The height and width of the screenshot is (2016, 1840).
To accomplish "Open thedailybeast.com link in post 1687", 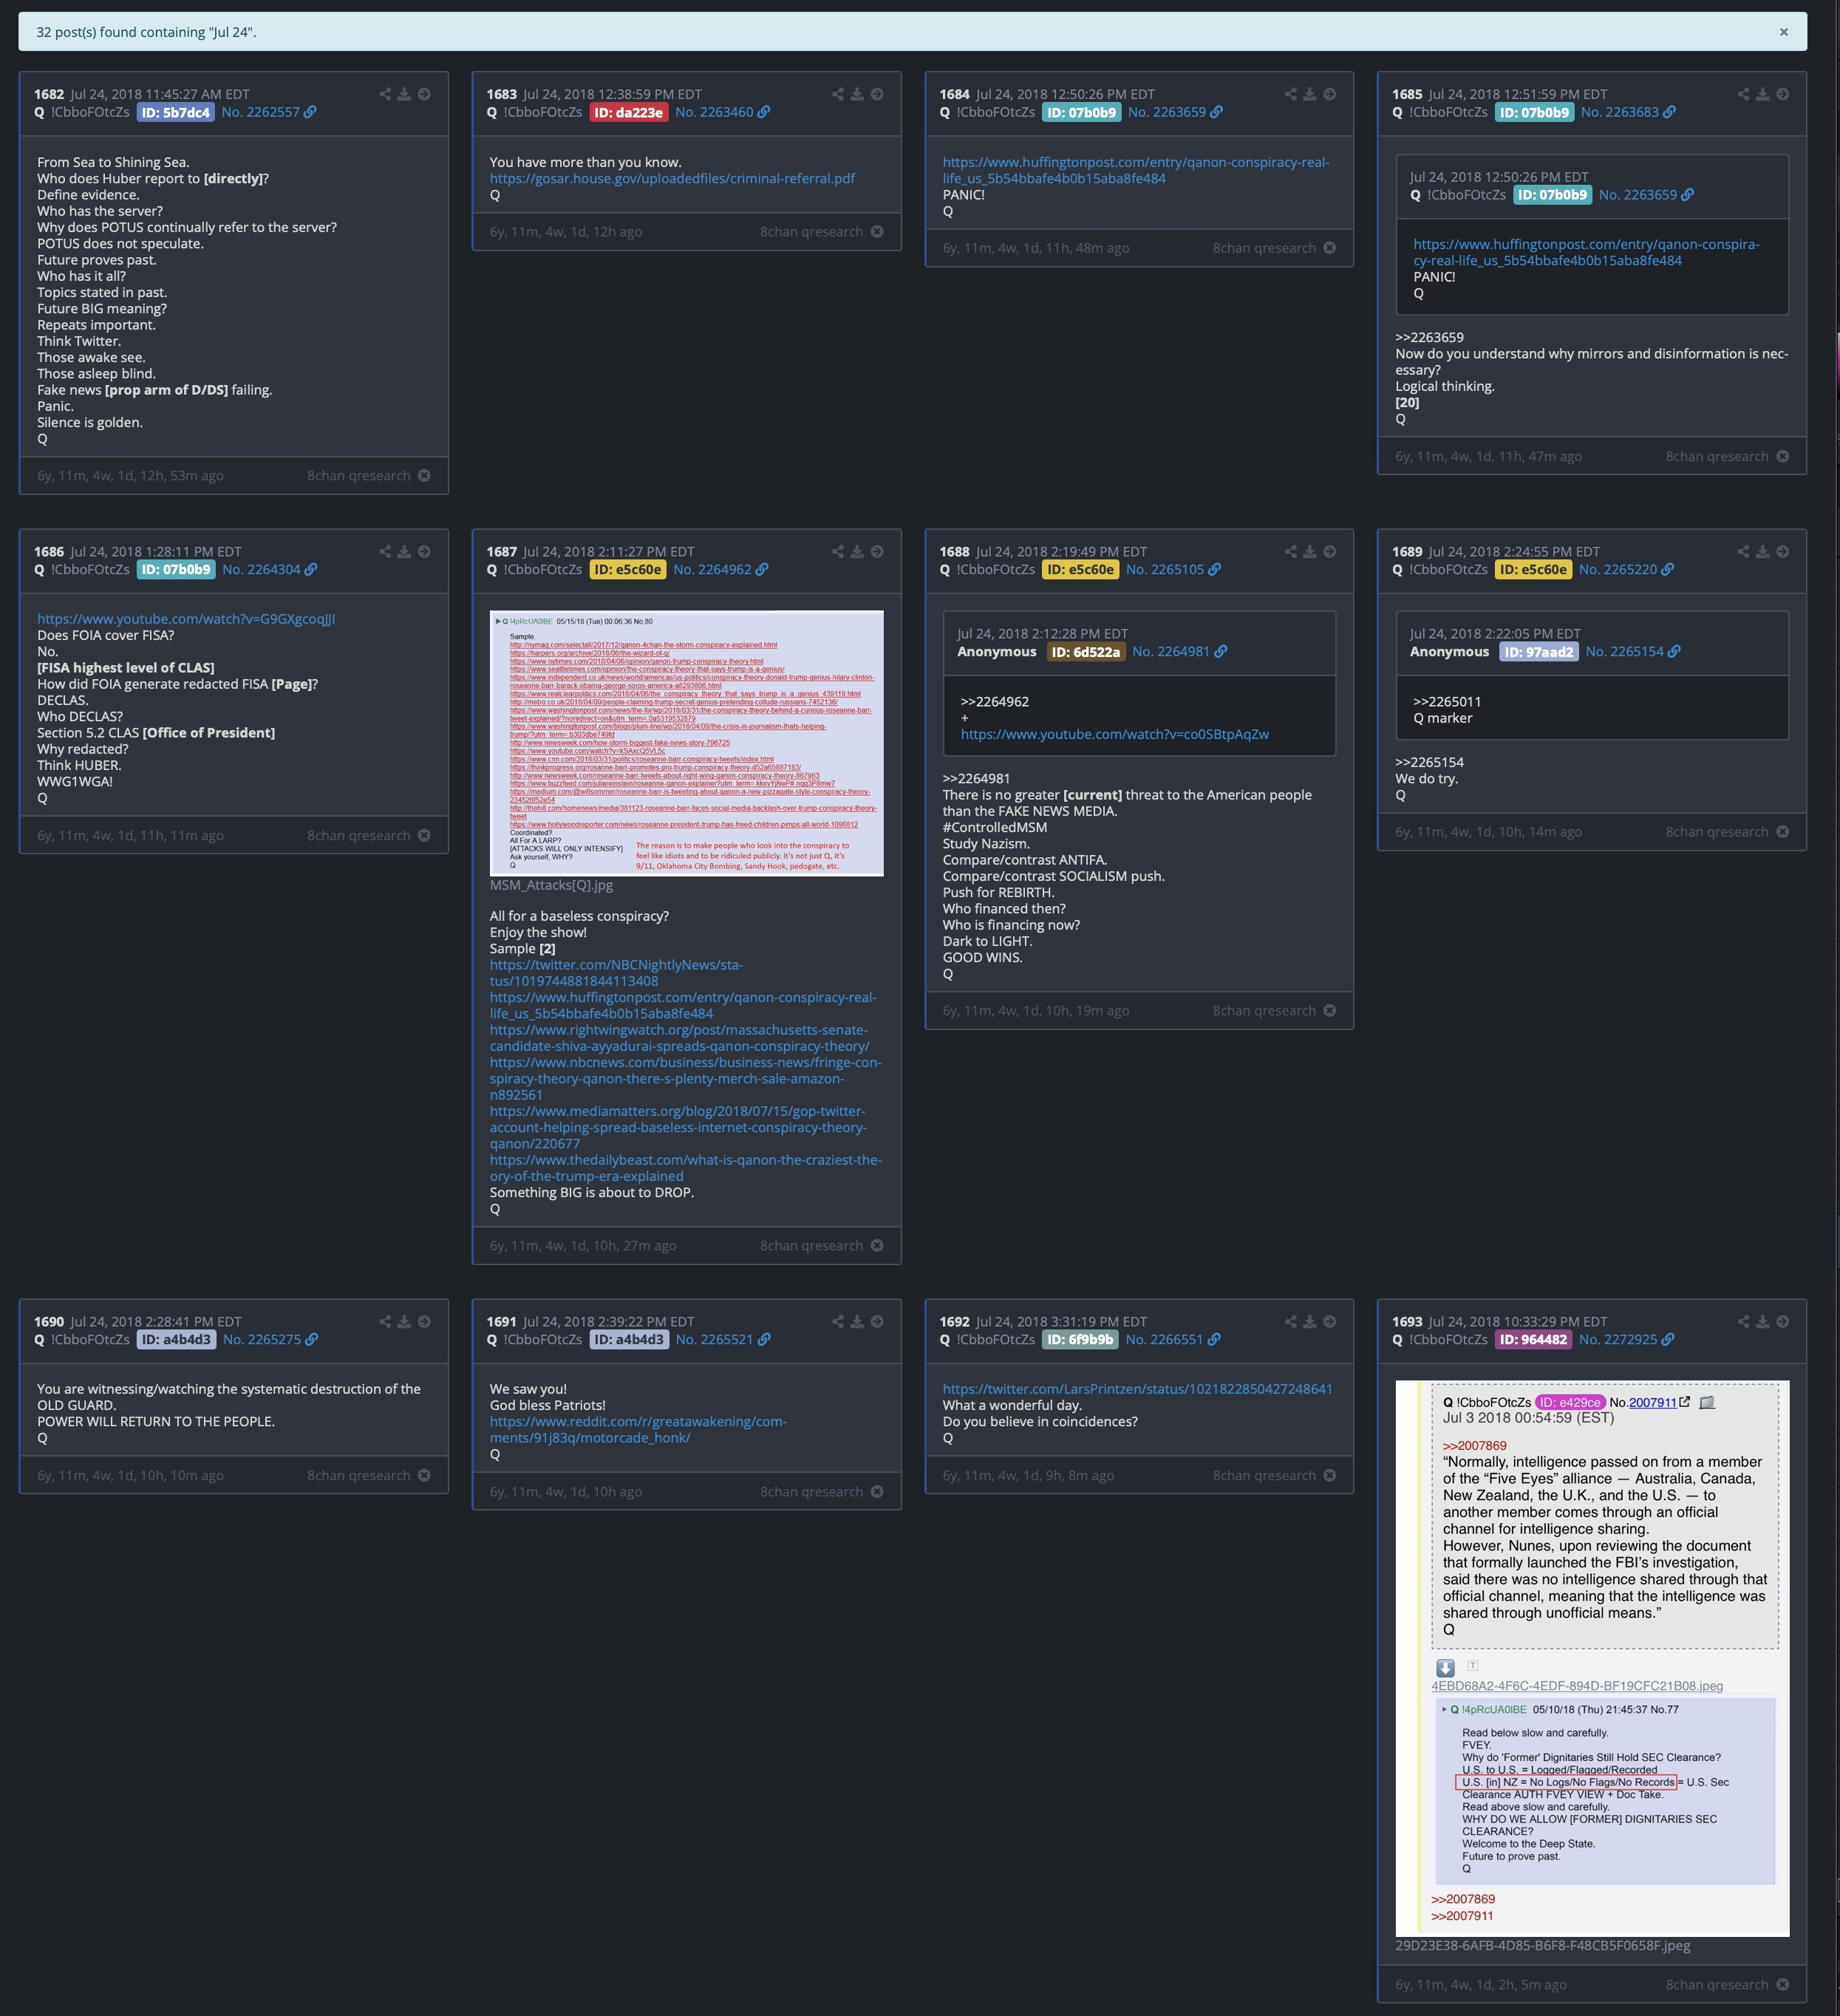I will (686, 1168).
